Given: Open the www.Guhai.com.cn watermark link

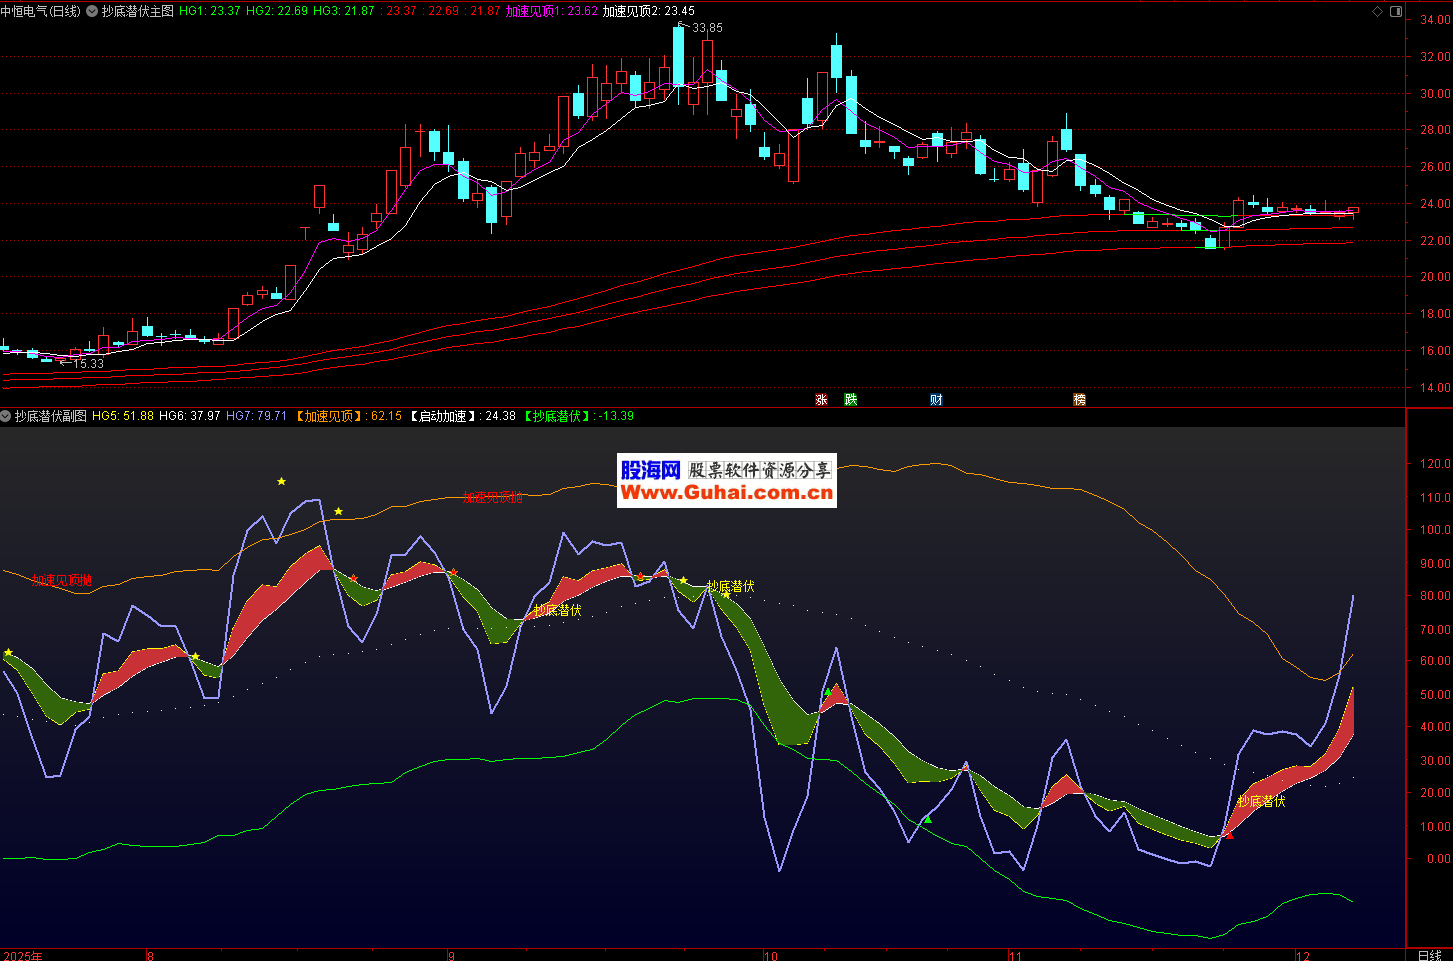Looking at the screenshot, I should 726,493.
